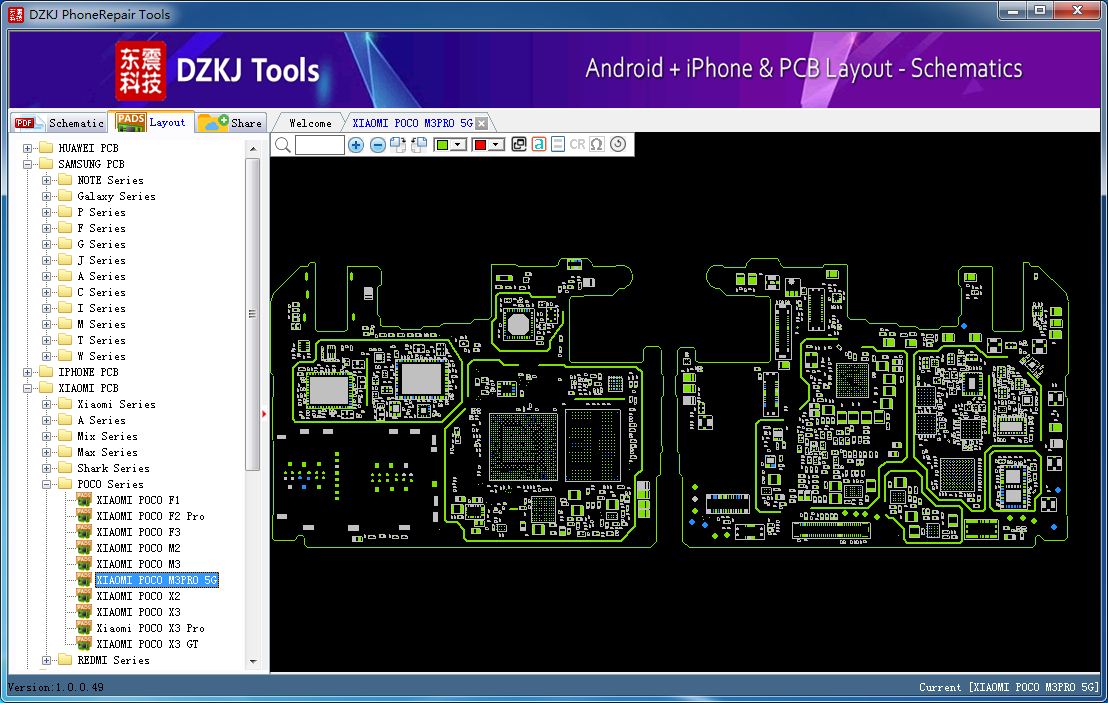This screenshot has height=703, width=1108.
Task: Click the rotate-page-left icon in toolbar
Action: point(419,145)
